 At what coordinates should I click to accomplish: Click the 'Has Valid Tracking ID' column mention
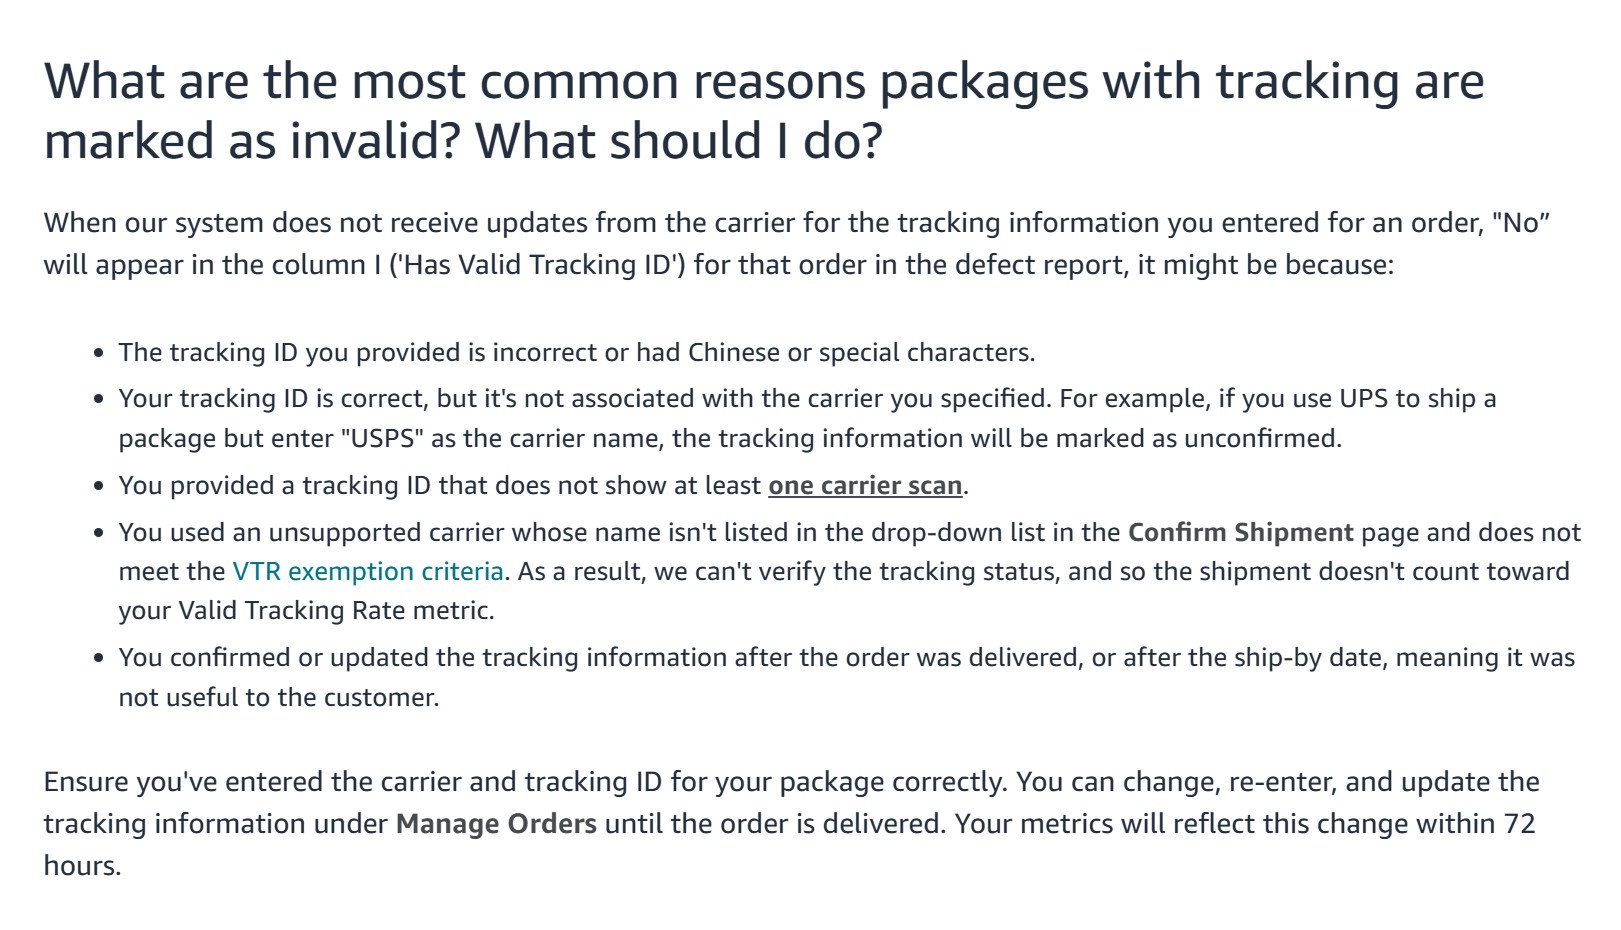(x=541, y=264)
